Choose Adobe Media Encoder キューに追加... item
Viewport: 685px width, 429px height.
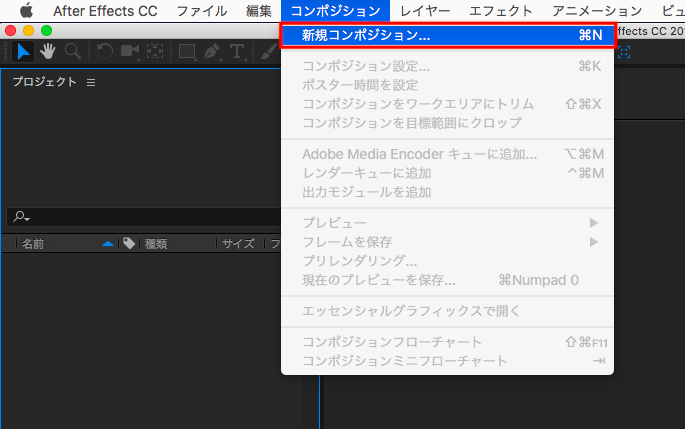tap(447, 154)
